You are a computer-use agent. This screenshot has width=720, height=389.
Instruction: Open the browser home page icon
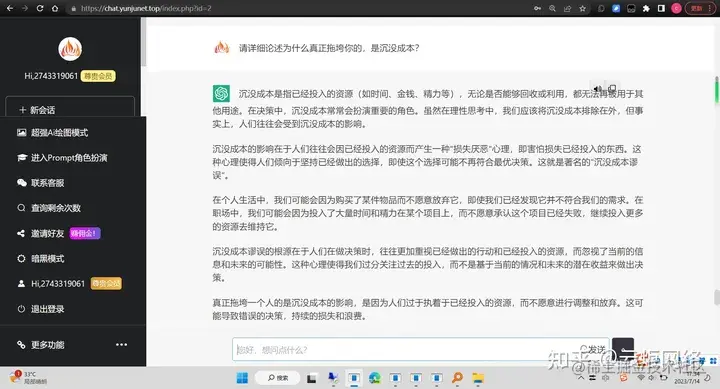[x=55, y=8]
